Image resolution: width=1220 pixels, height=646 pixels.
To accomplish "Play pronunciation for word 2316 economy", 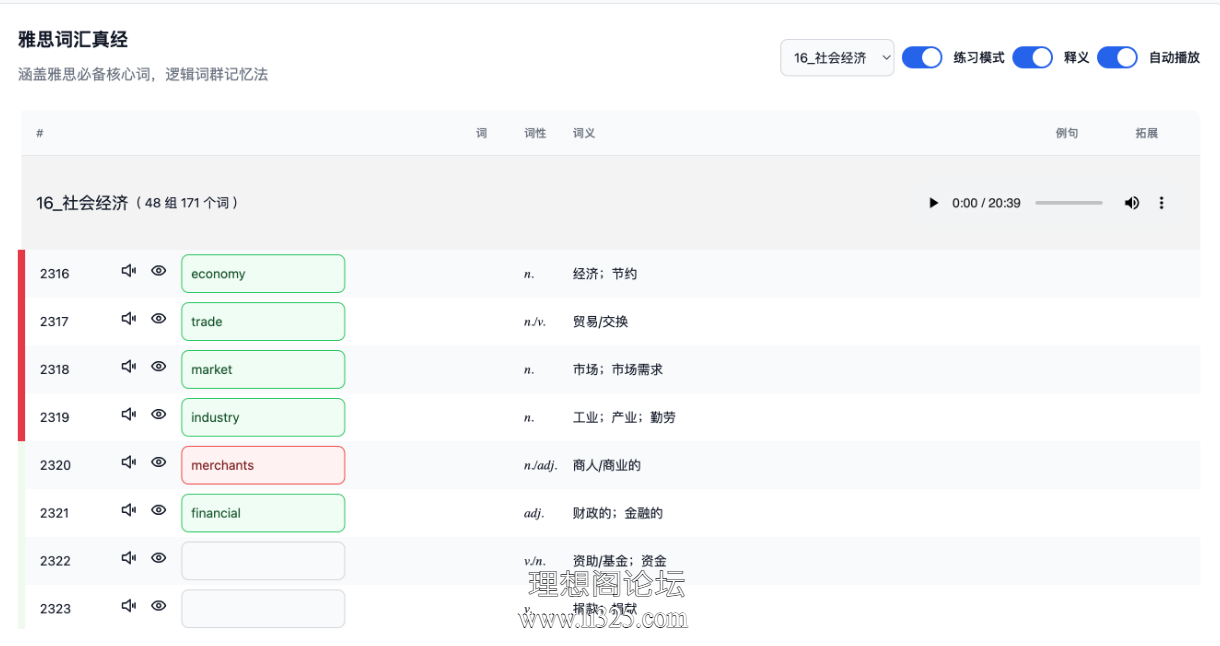I will pyautogui.click(x=128, y=270).
